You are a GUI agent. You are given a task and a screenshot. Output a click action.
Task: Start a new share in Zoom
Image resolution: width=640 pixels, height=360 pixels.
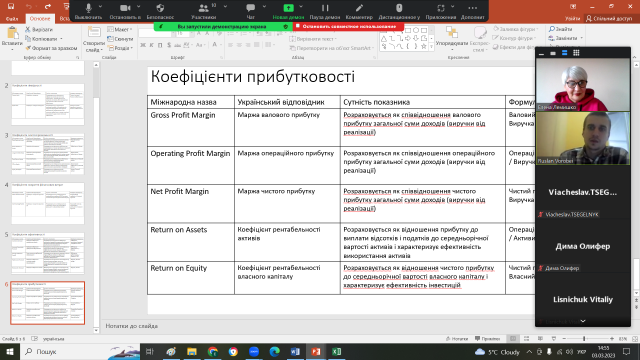pos(288,11)
